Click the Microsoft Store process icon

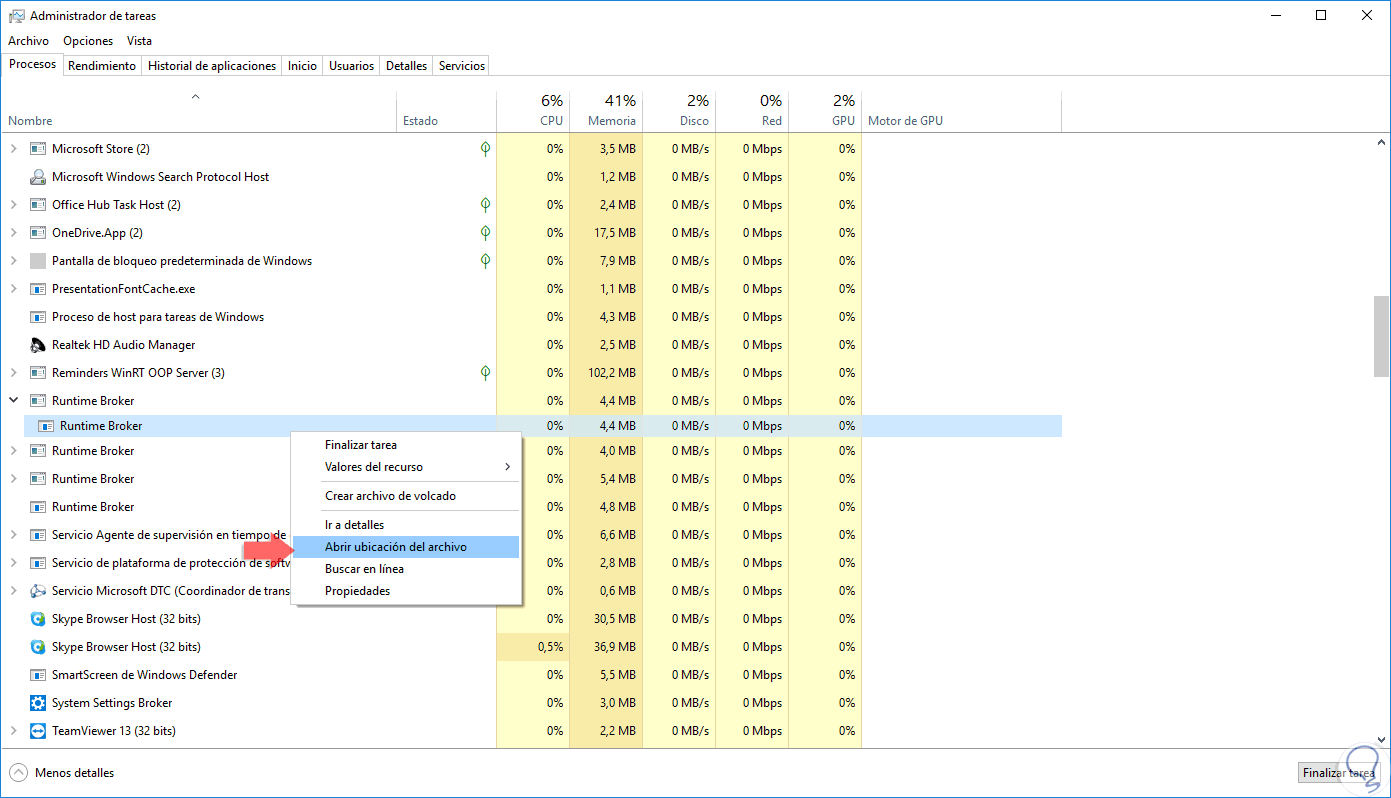(x=38, y=149)
